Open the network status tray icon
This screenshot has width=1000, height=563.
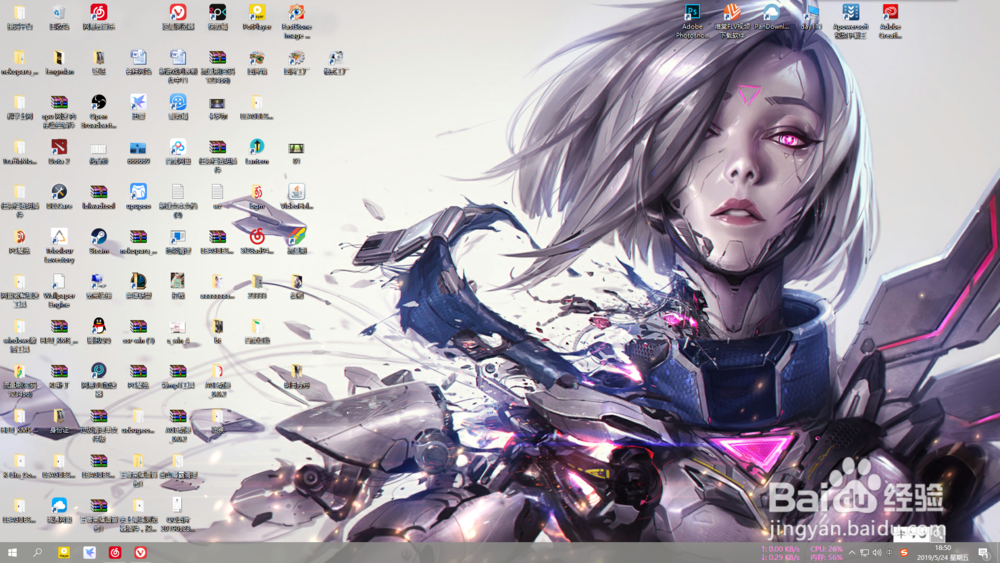(x=864, y=553)
